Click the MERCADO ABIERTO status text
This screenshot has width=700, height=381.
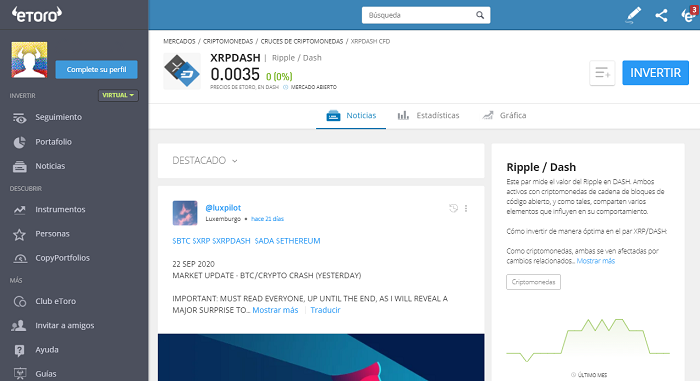[x=314, y=87]
